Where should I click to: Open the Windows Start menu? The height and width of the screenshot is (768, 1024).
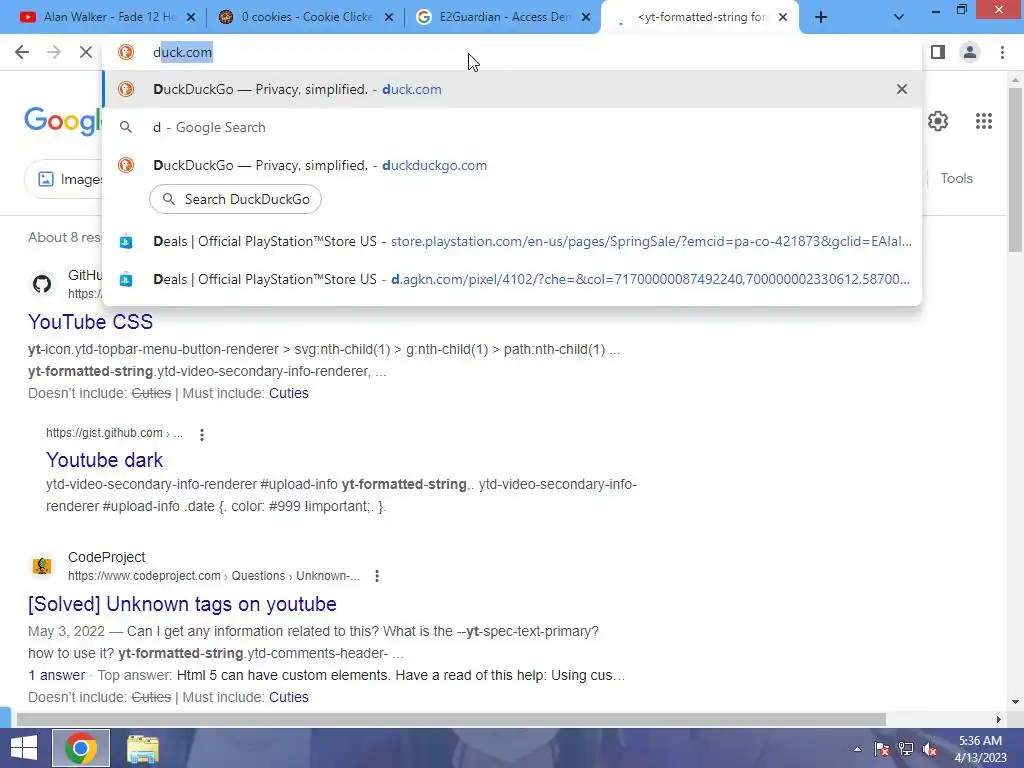point(24,748)
